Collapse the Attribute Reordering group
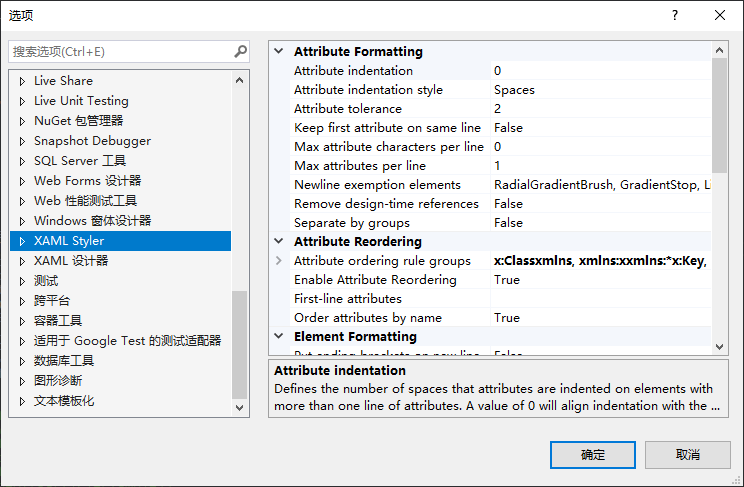This screenshot has width=744, height=487. (x=279, y=242)
